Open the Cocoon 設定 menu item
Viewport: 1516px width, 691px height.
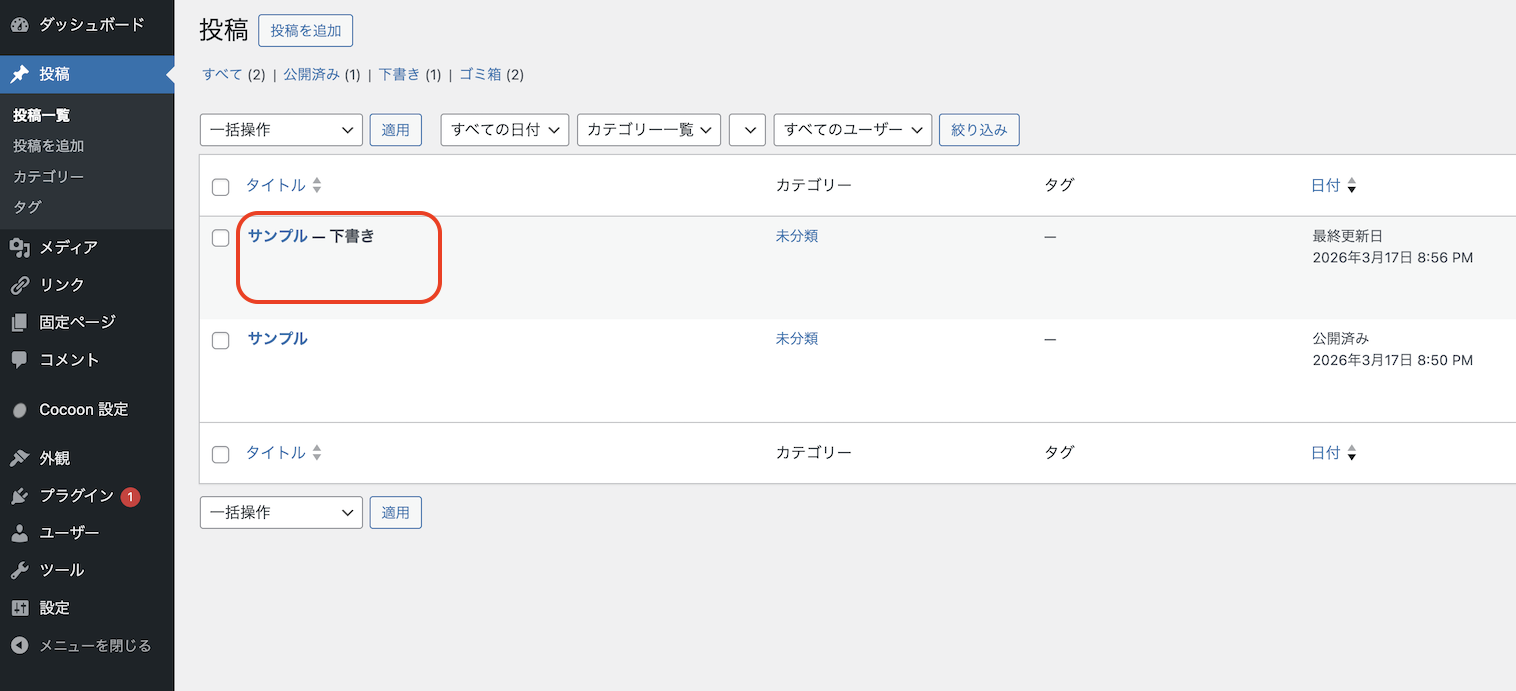tap(83, 410)
